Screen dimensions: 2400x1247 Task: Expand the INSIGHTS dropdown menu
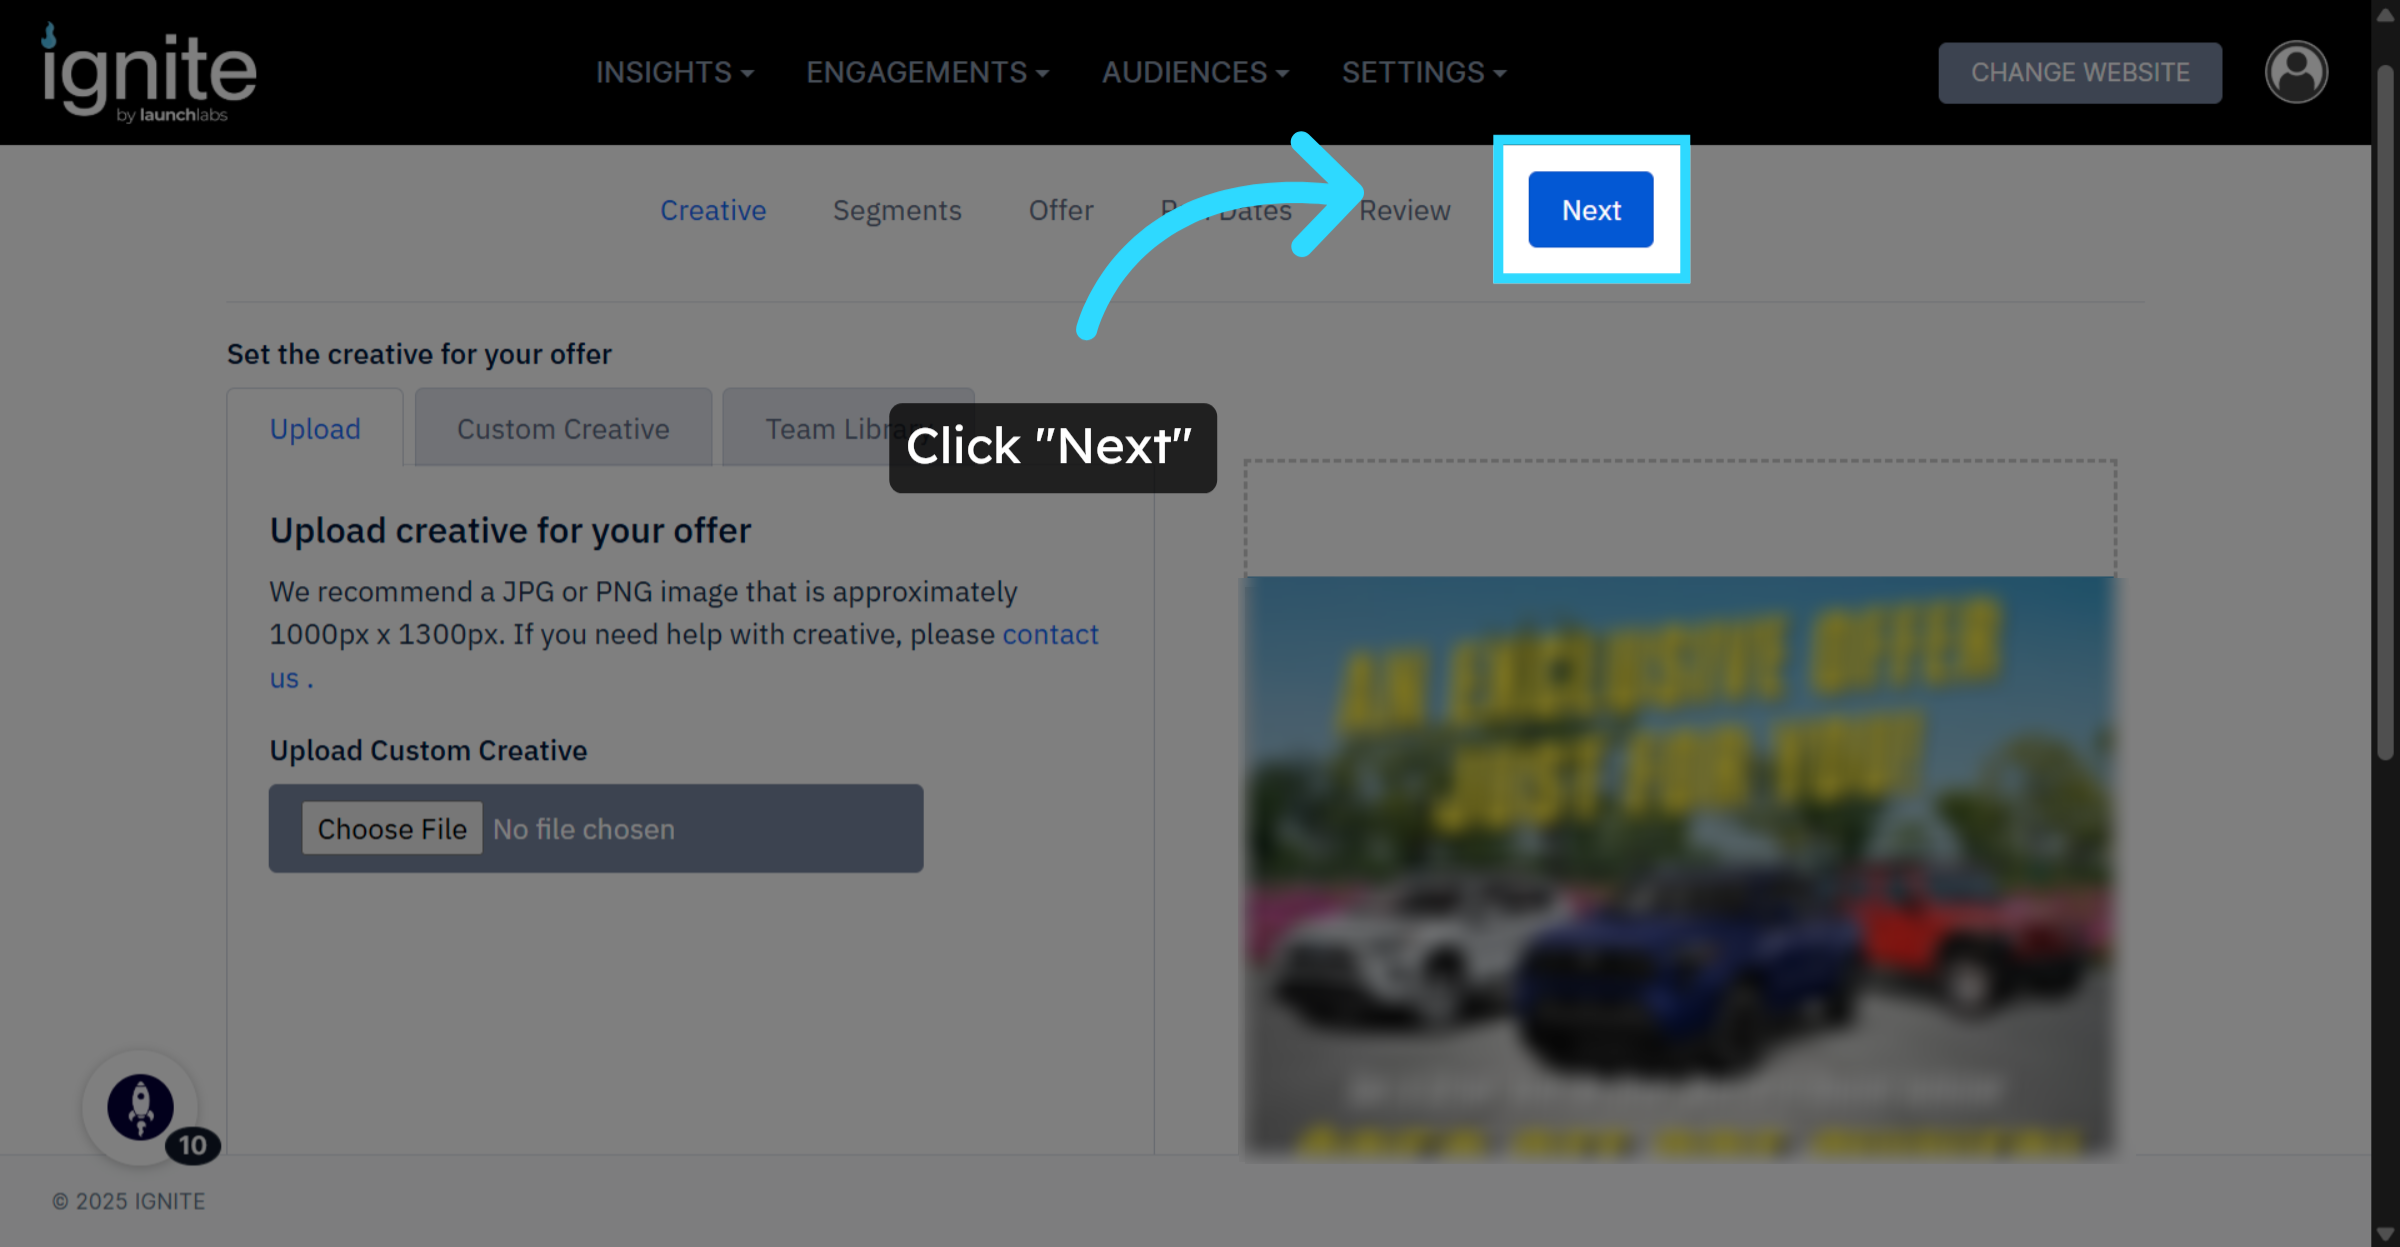click(x=674, y=72)
